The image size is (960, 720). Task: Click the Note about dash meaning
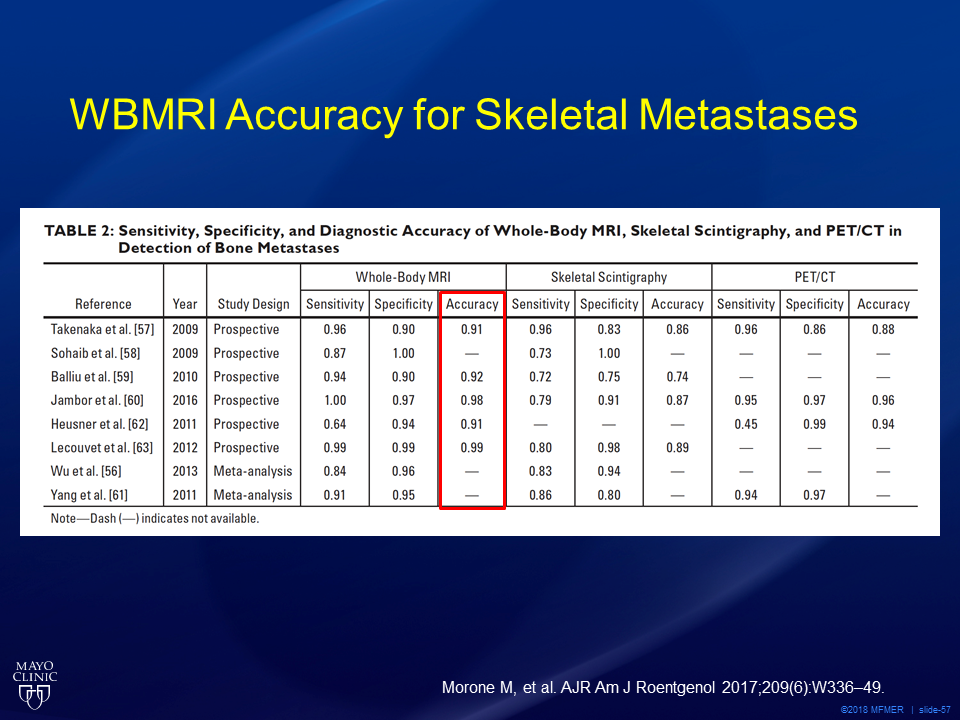(x=154, y=519)
